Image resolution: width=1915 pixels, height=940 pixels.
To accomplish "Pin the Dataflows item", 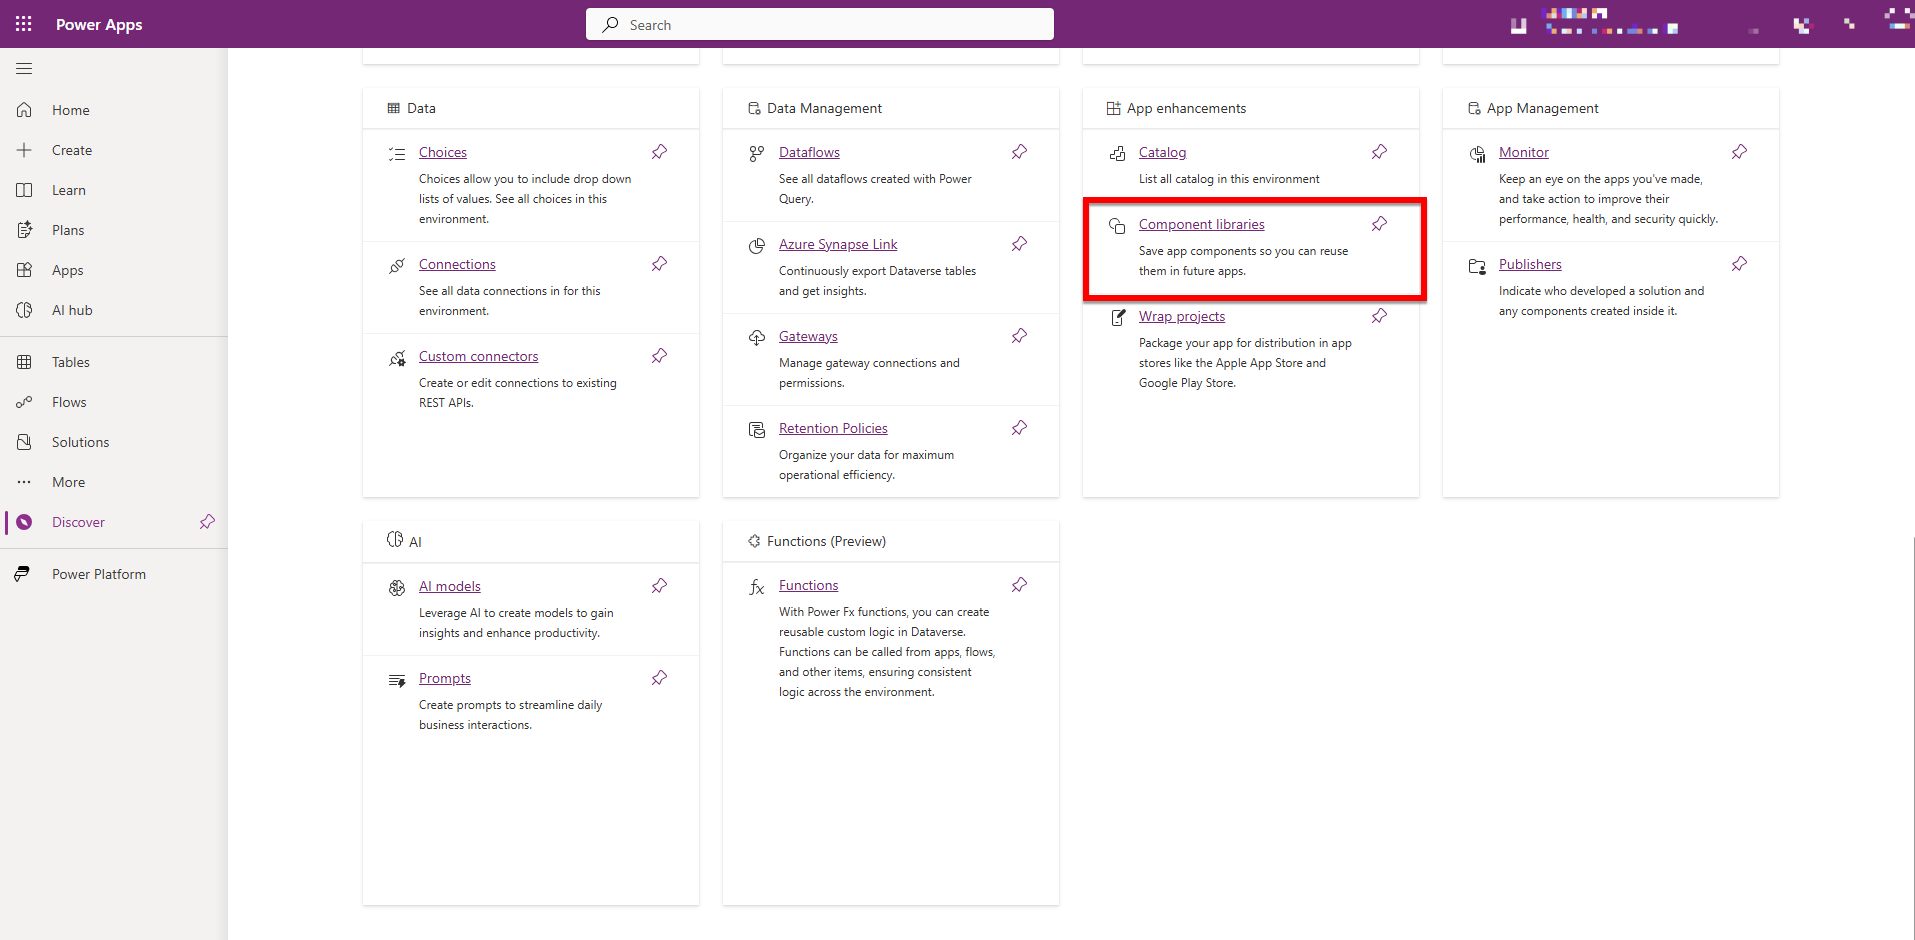I will pyautogui.click(x=1019, y=152).
